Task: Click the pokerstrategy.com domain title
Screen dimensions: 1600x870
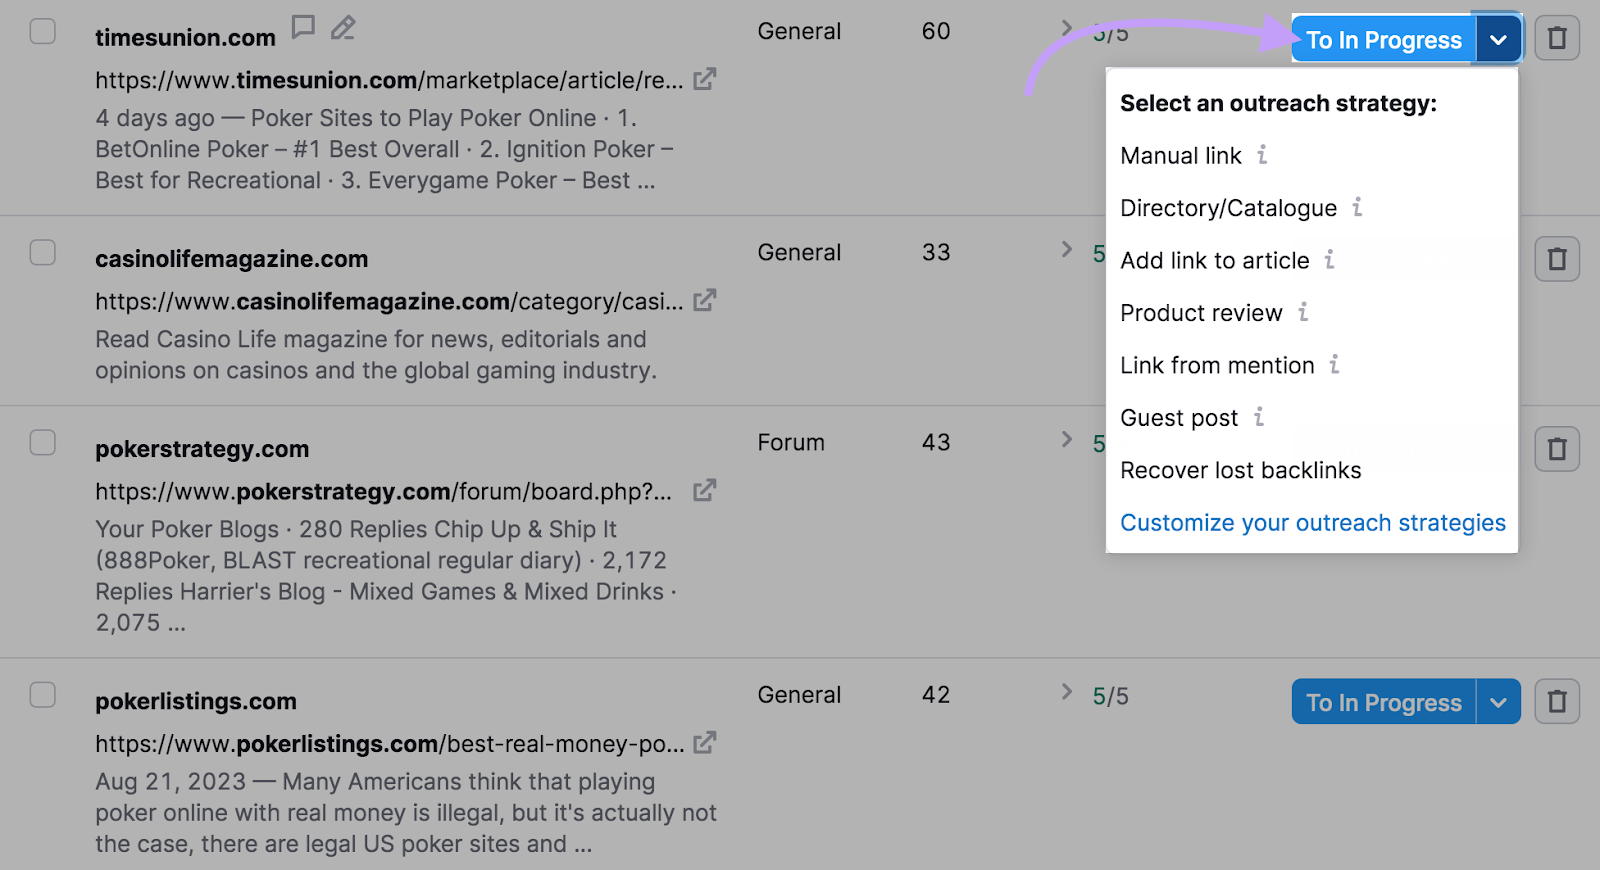Action: click(202, 449)
